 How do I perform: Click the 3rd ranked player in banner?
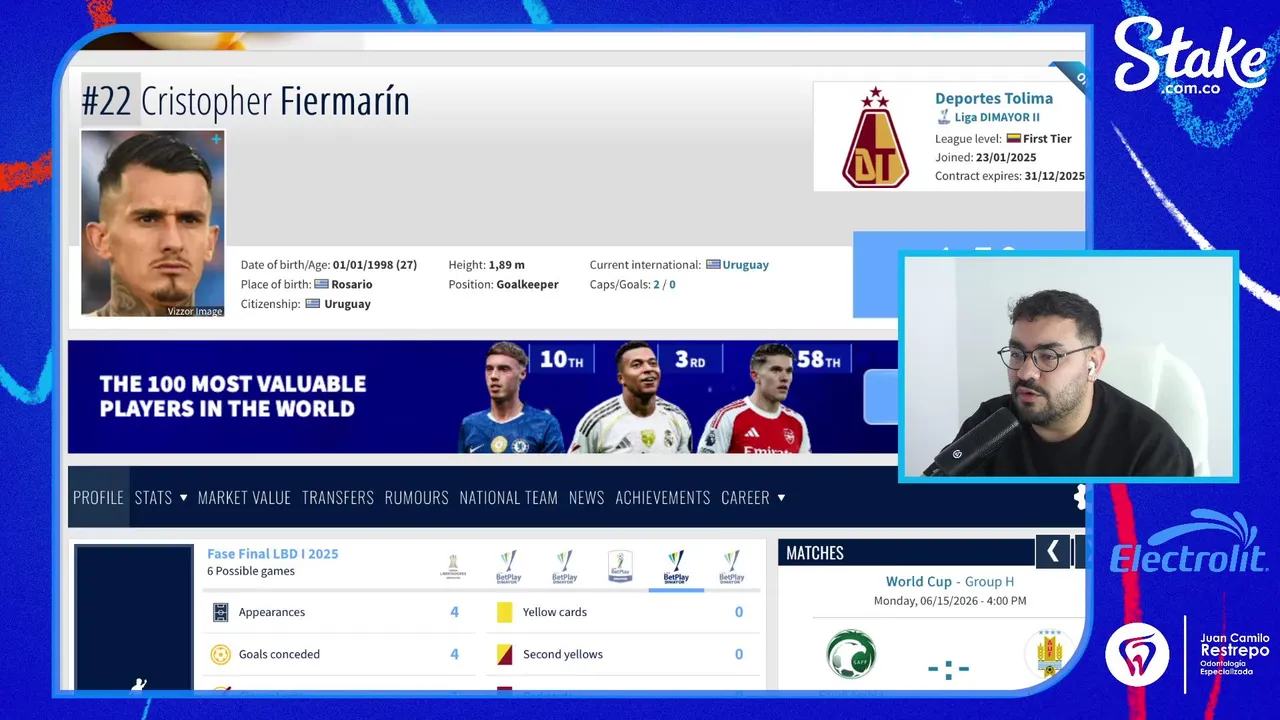tap(633, 398)
